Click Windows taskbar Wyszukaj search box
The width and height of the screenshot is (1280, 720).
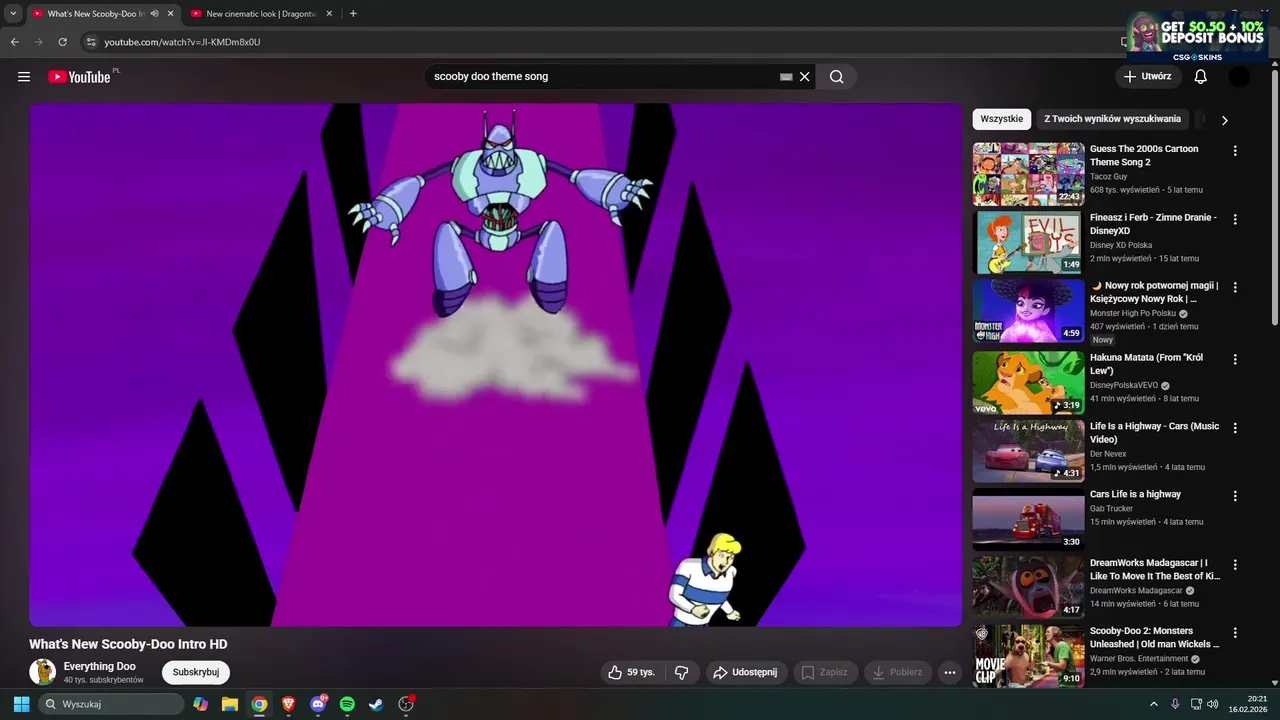click(x=111, y=704)
